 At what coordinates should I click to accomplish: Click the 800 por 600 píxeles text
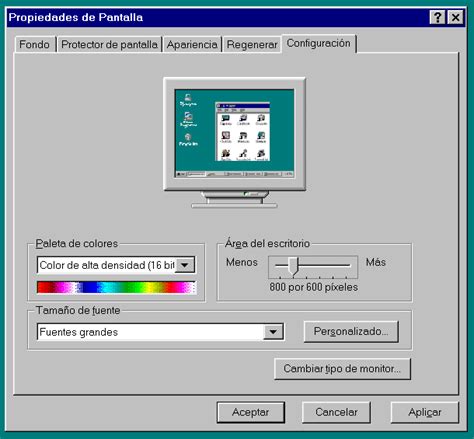(314, 287)
